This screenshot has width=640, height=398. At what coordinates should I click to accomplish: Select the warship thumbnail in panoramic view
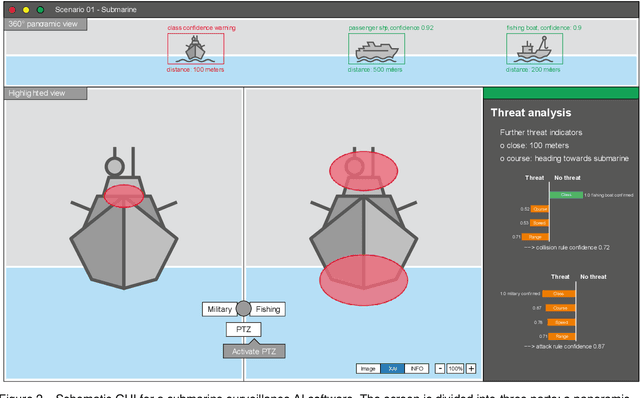(196, 49)
